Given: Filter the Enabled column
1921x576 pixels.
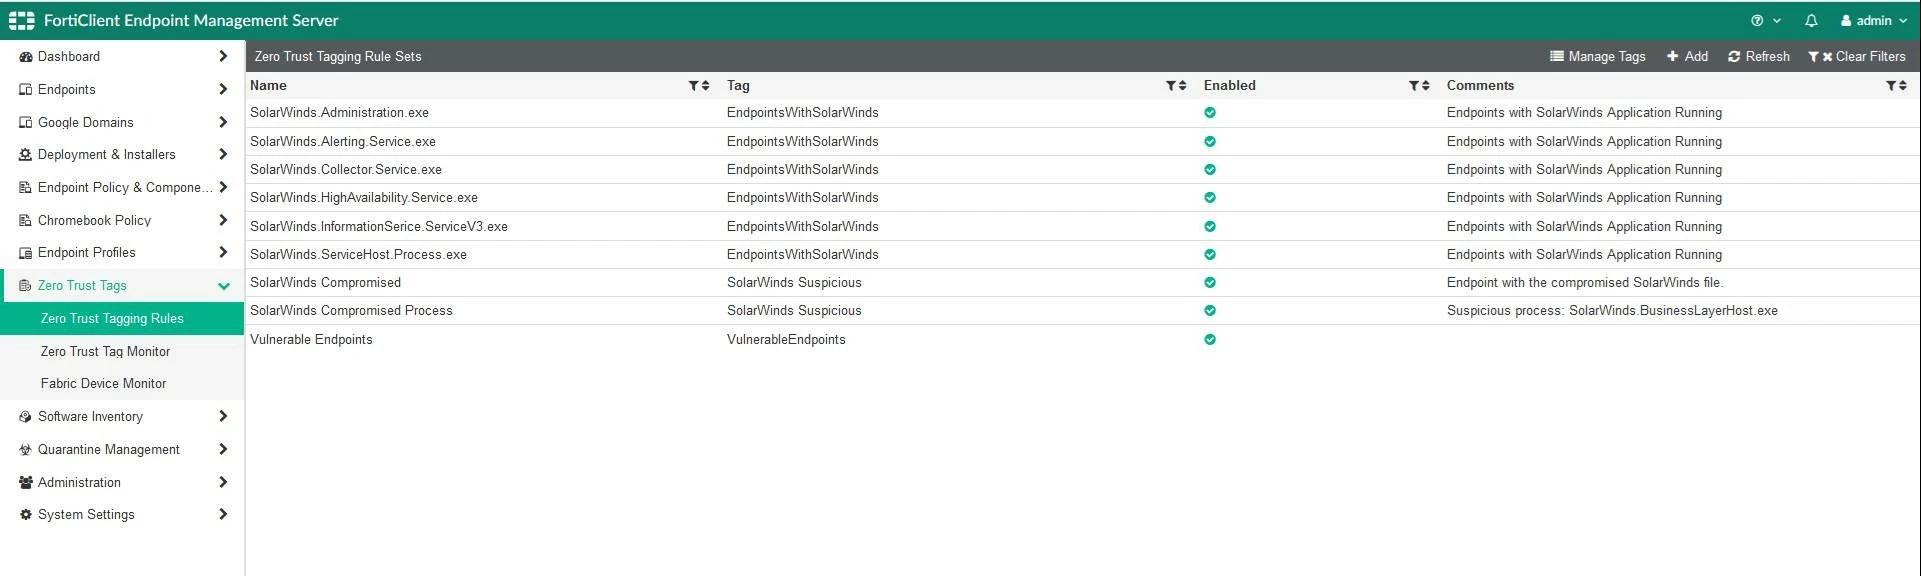Looking at the screenshot, I should click(1414, 86).
